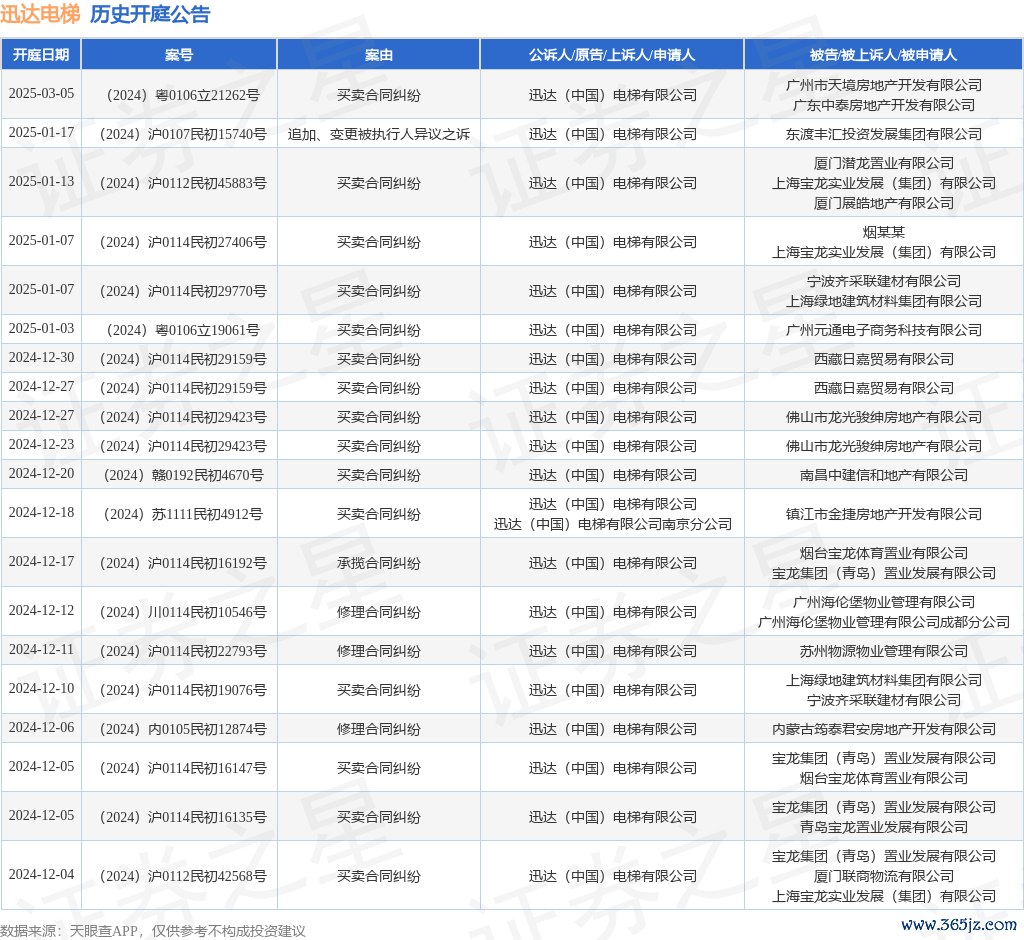
Task: Select case number (2024)沪0114民初22793号
Action: pyautogui.click(x=183, y=651)
